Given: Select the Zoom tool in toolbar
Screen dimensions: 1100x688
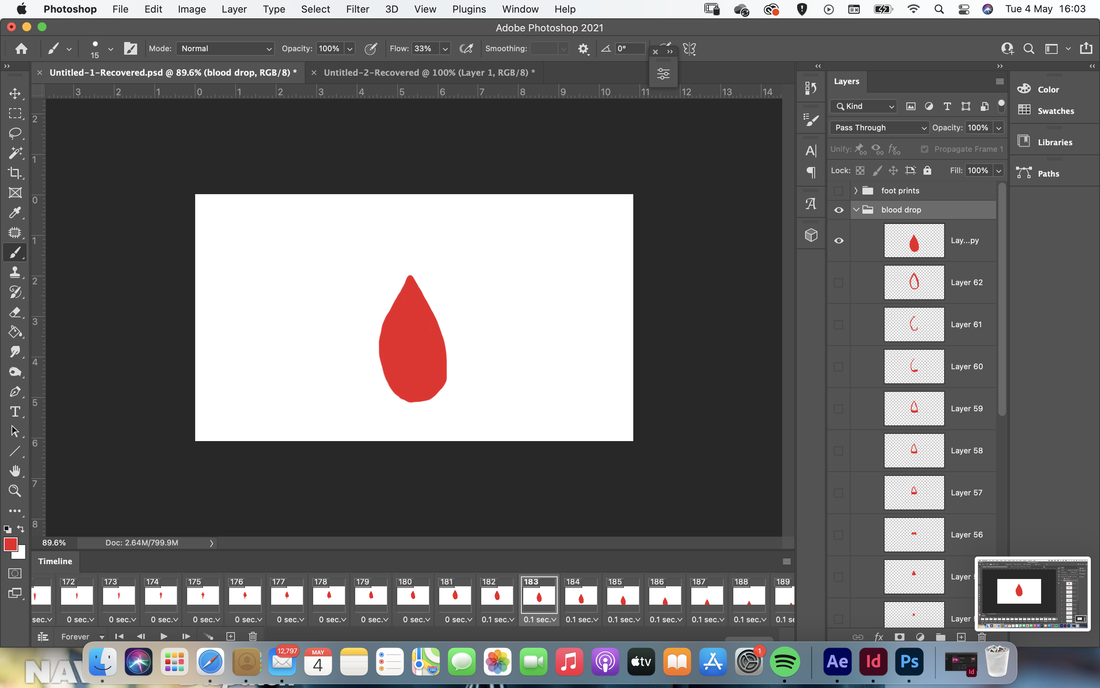Looking at the screenshot, I should (x=15, y=491).
